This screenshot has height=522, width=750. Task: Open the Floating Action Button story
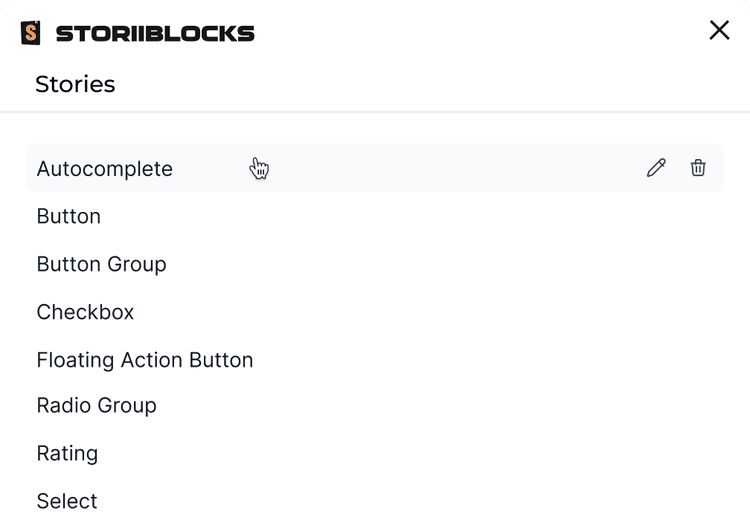coord(145,360)
